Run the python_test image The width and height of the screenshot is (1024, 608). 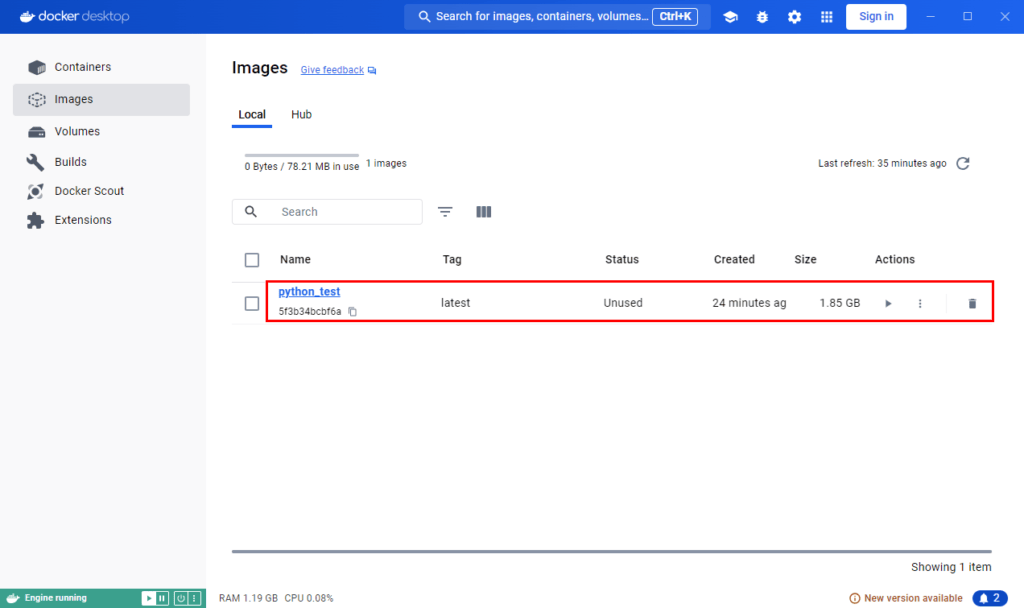[x=887, y=303]
